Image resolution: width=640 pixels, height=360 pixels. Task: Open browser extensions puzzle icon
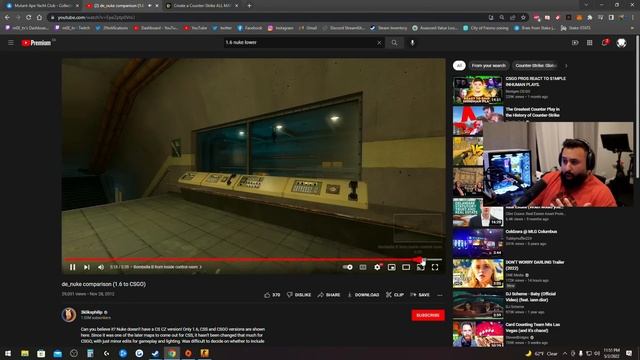coord(590,17)
